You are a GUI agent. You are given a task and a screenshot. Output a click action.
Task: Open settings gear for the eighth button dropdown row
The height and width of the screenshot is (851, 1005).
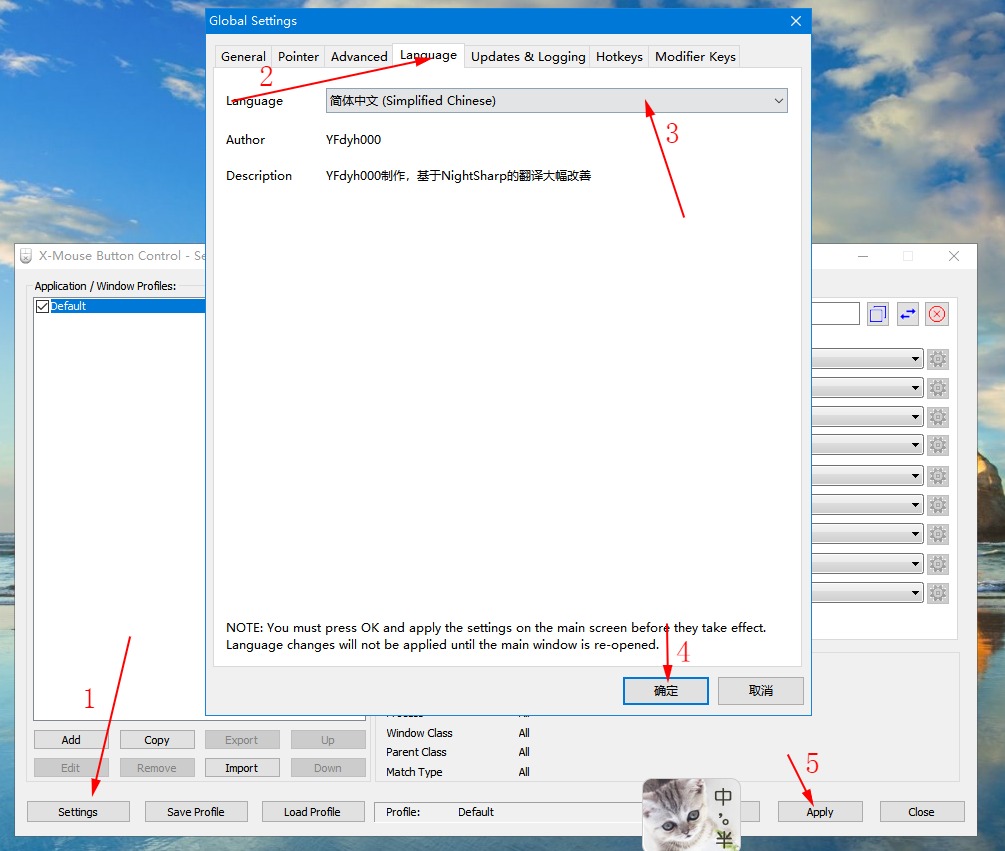pos(938,564)
